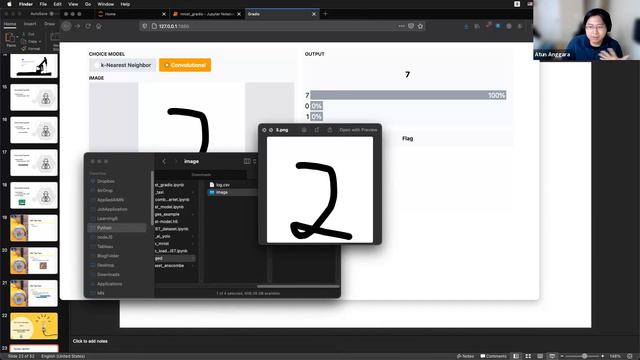Select the Gradio browser tab

point(282,14)
